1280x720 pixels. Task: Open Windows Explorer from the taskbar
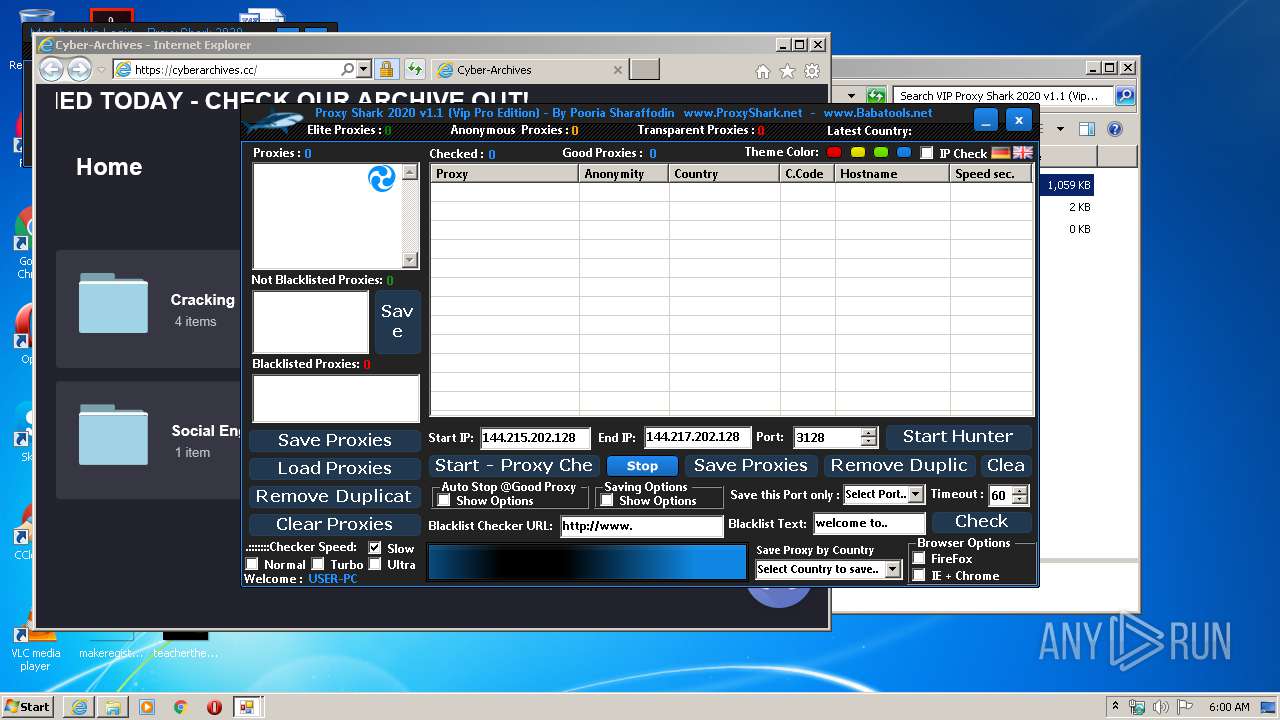point(113,707)
